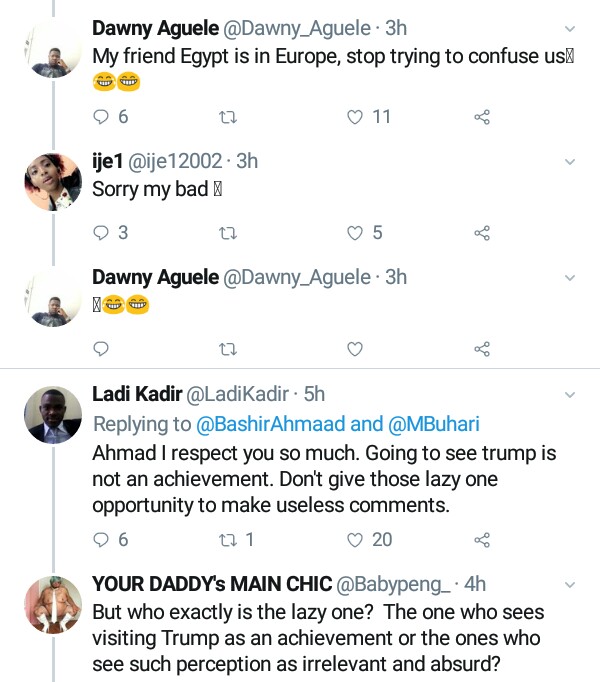Expand the menu arrow on ije1's tweet
Image resolution: width=600 pixels, height=682 pixels.
[570, 161]
